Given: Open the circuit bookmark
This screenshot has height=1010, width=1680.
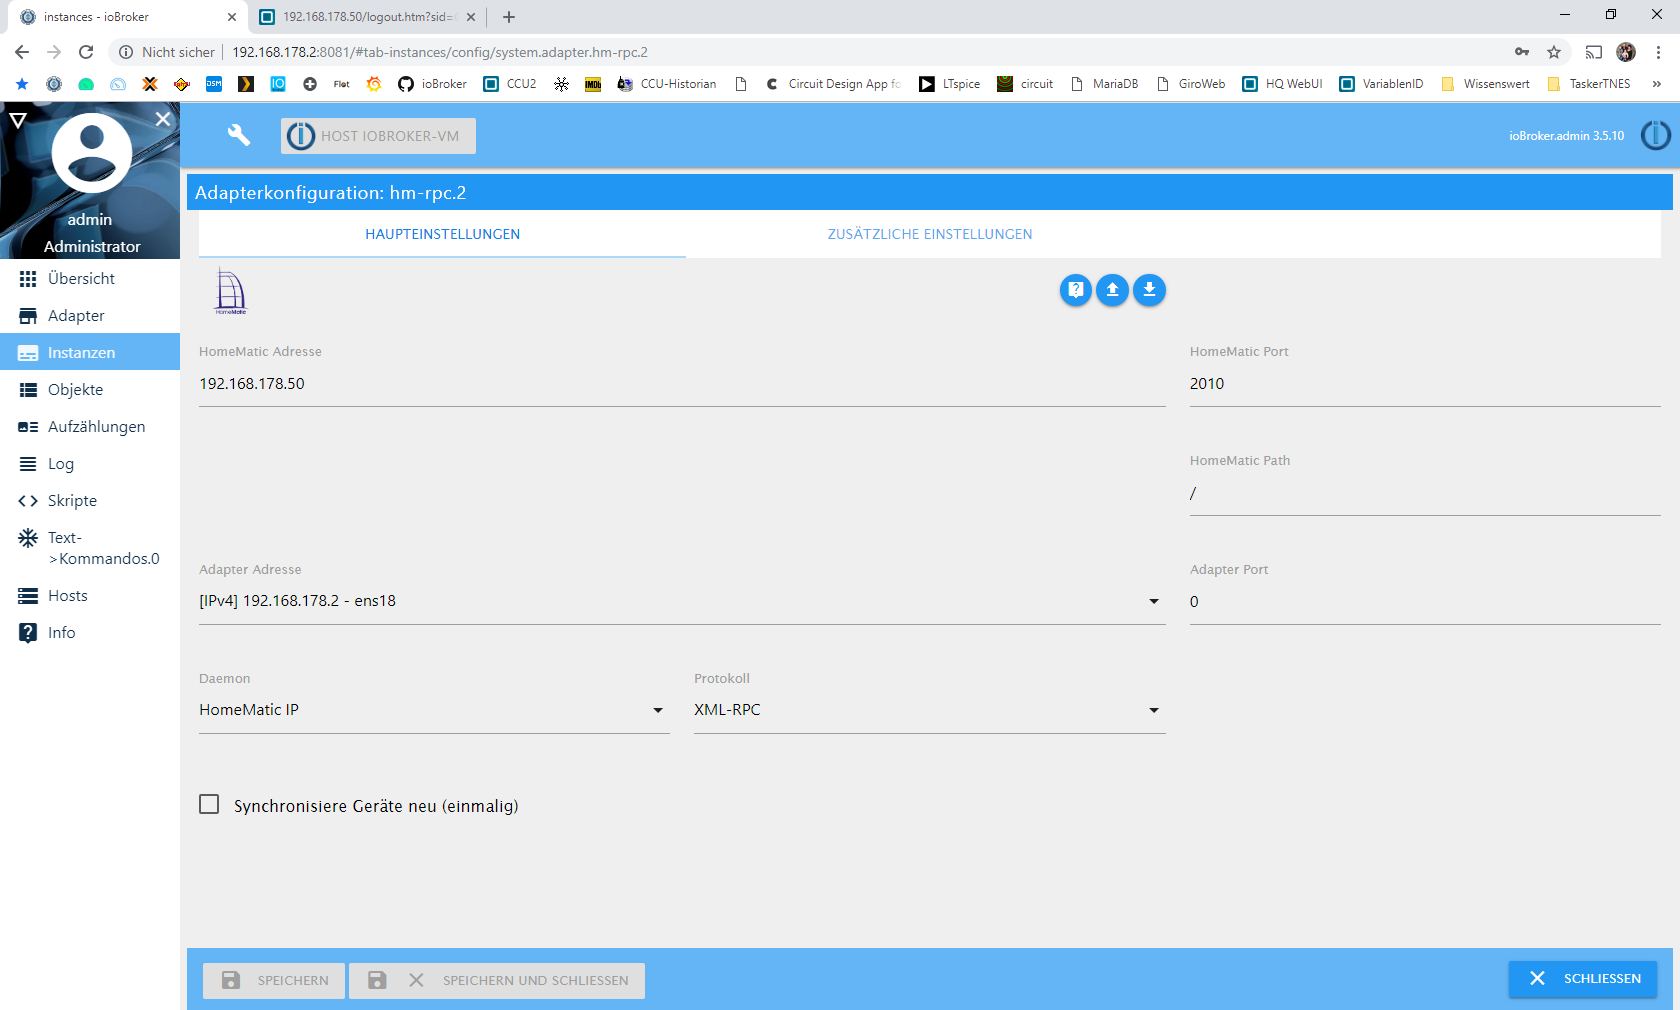Looking at the screenshot, I should pos(1025,84).
